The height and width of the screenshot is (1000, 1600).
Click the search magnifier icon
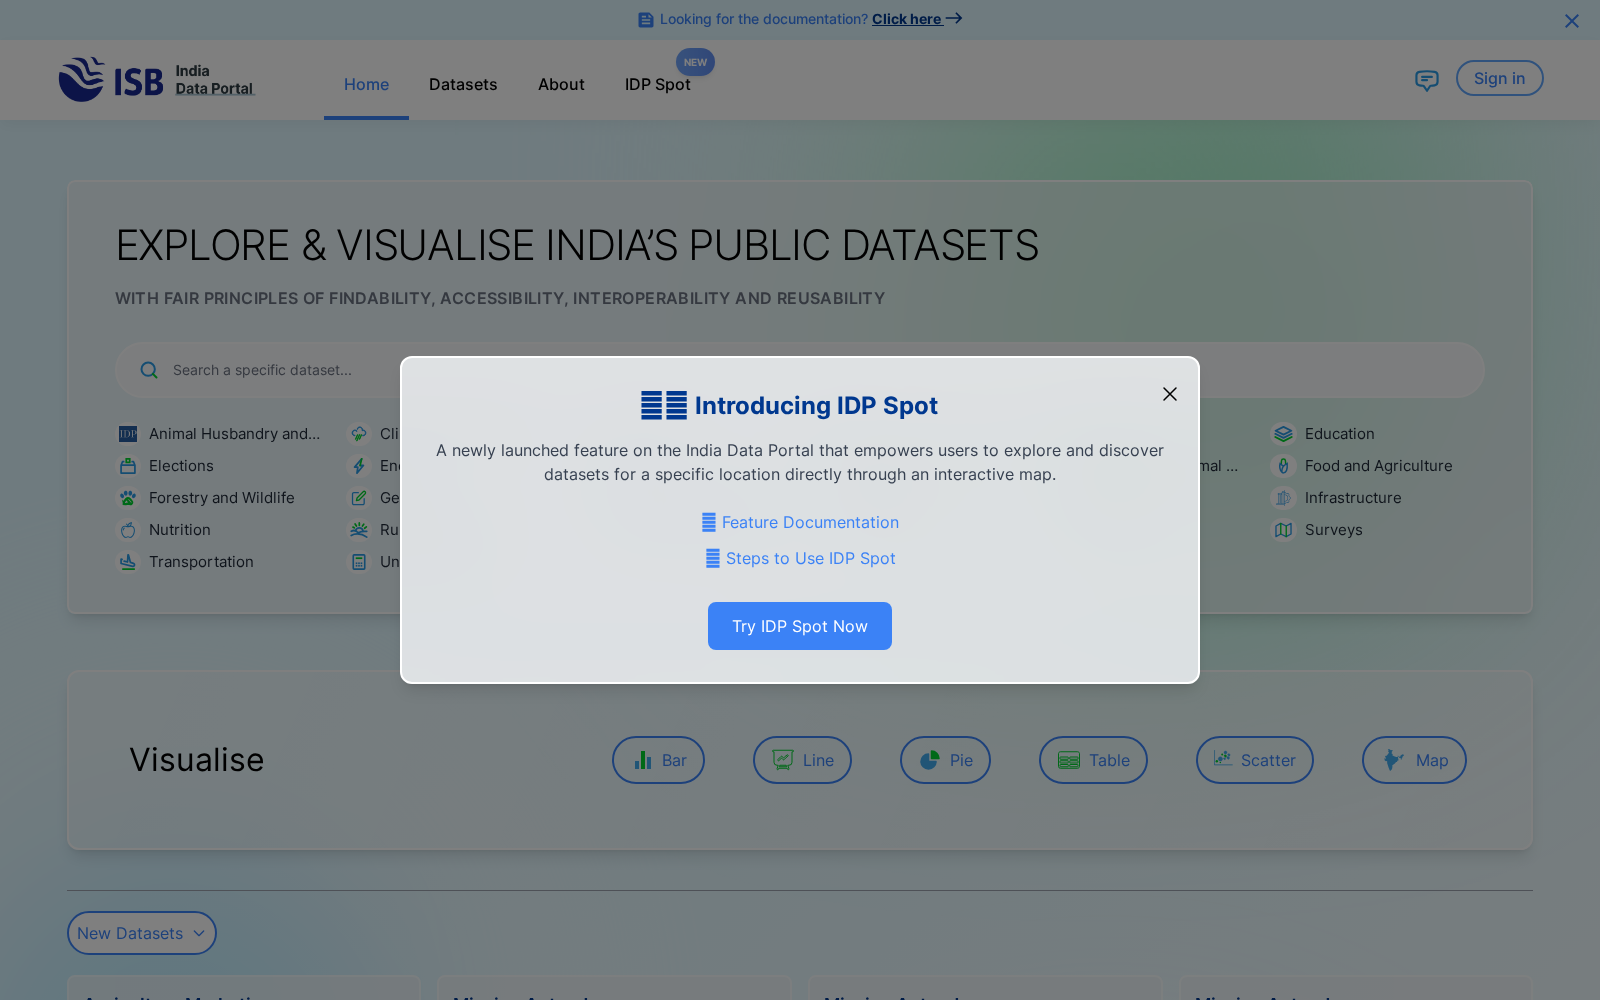coord(149,370)
